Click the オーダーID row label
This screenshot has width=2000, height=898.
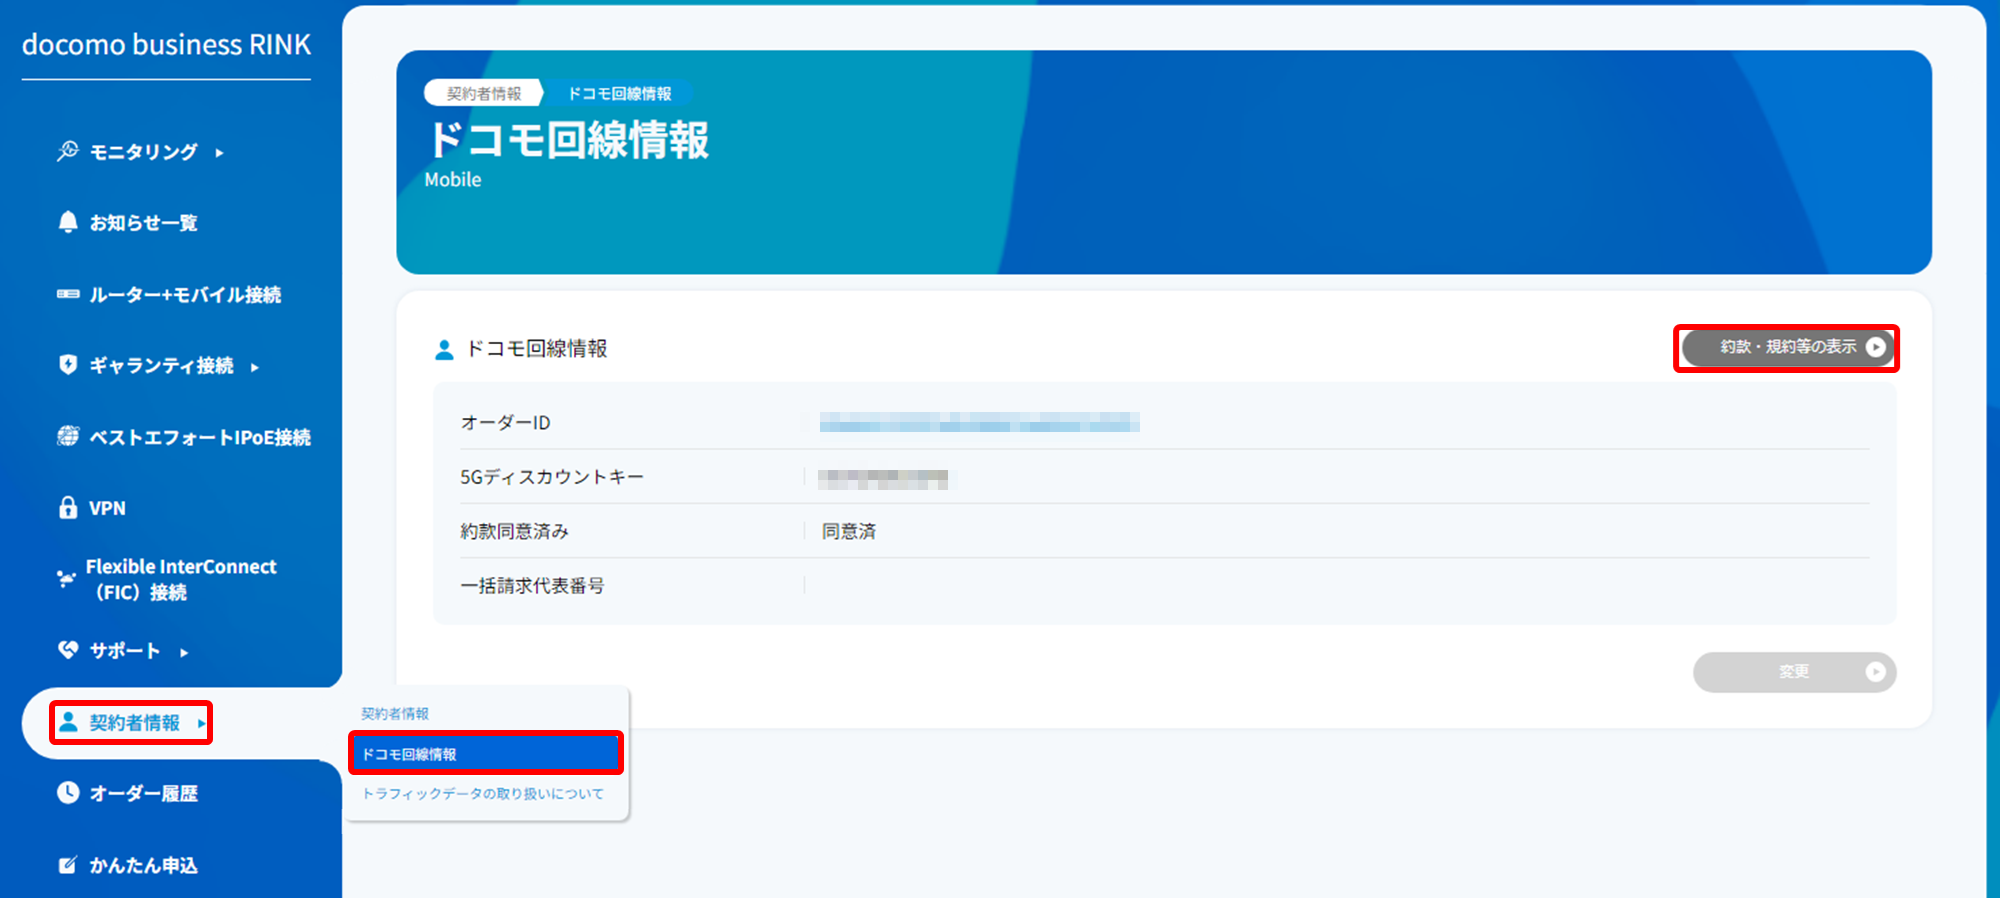[505, 423]
